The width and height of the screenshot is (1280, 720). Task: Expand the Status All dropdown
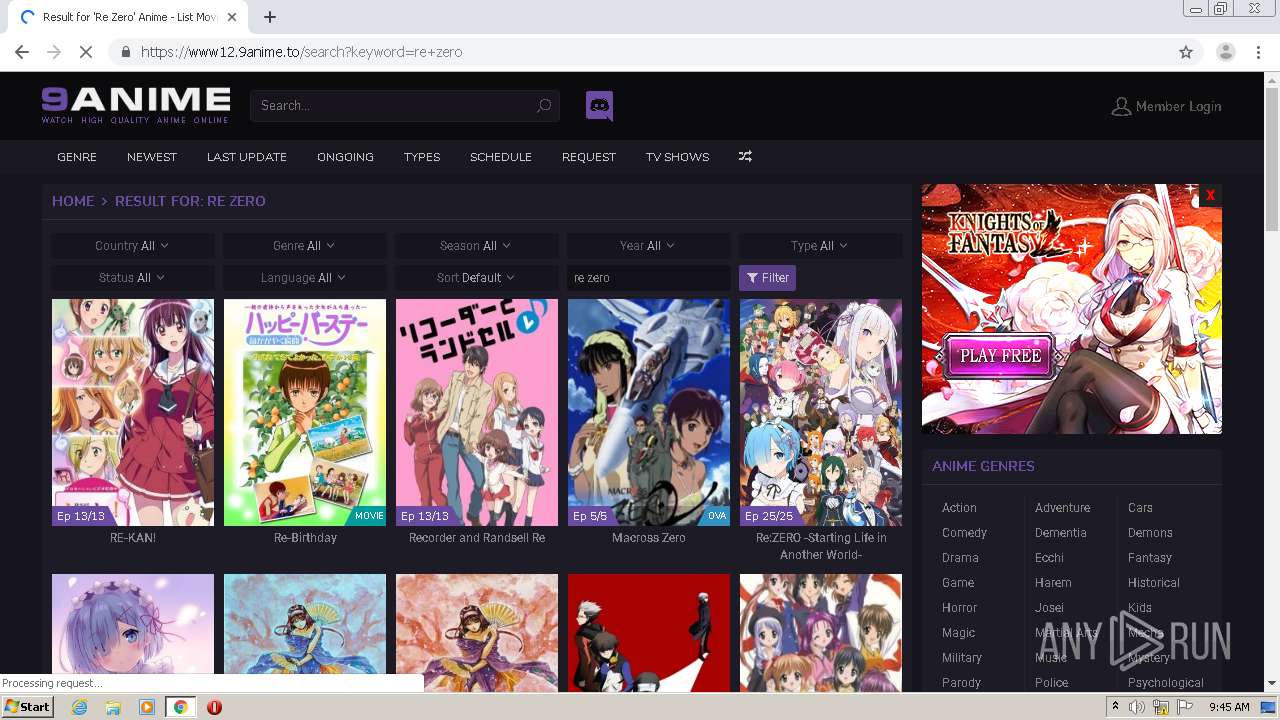133,278
